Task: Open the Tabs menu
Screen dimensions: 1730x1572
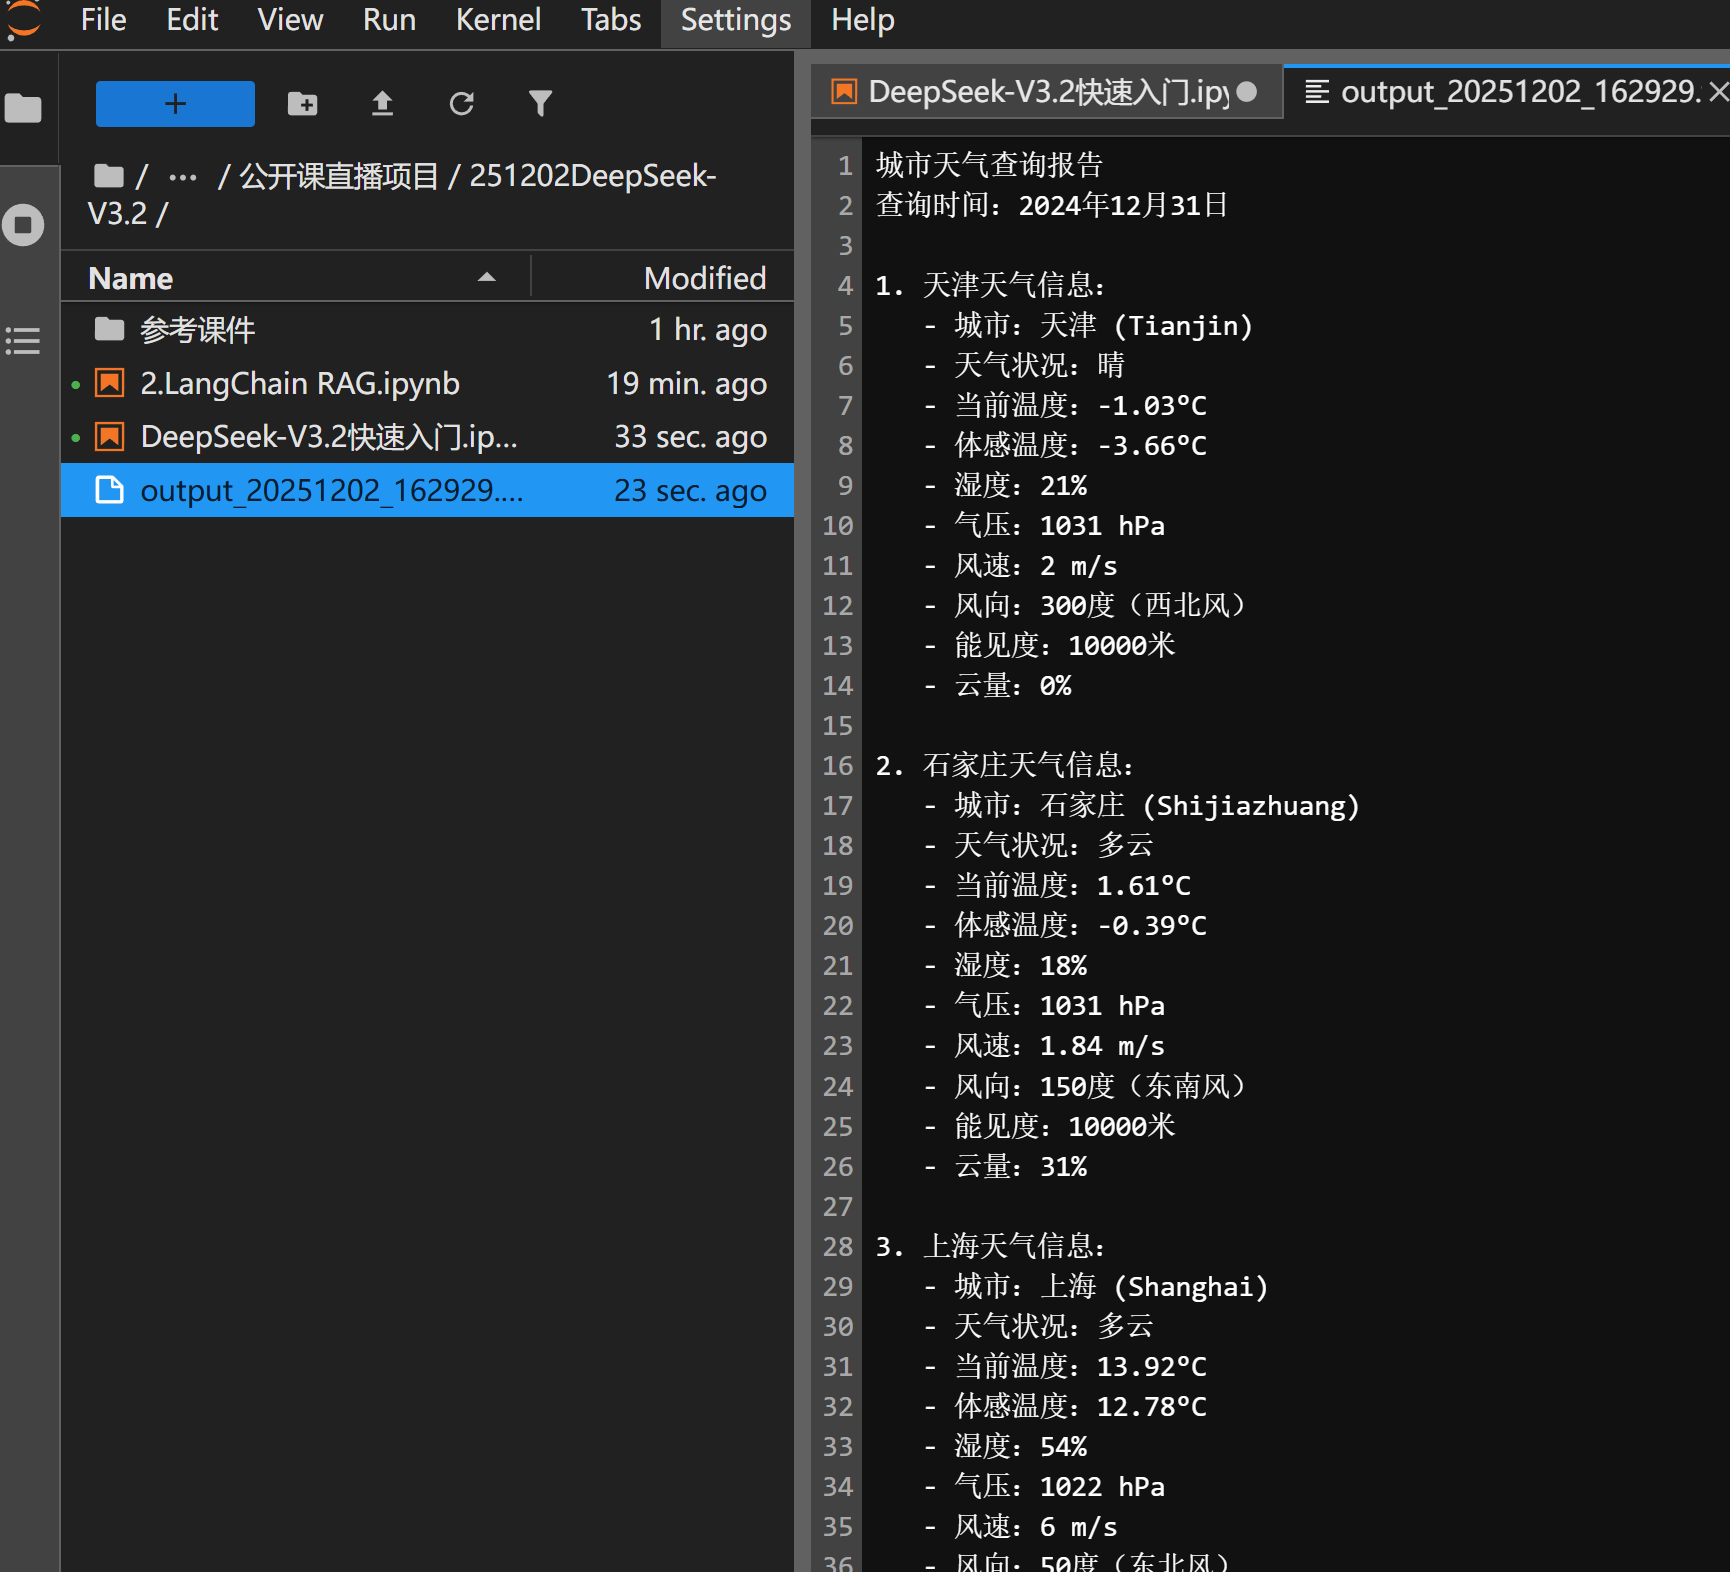Action: pyautogui.click(x=611, y=20)
